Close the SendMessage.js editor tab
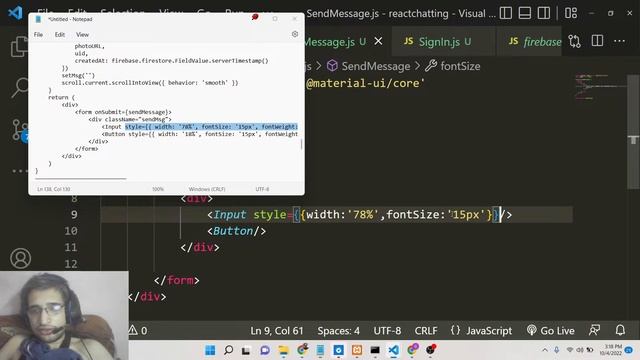 pos(378,41)
